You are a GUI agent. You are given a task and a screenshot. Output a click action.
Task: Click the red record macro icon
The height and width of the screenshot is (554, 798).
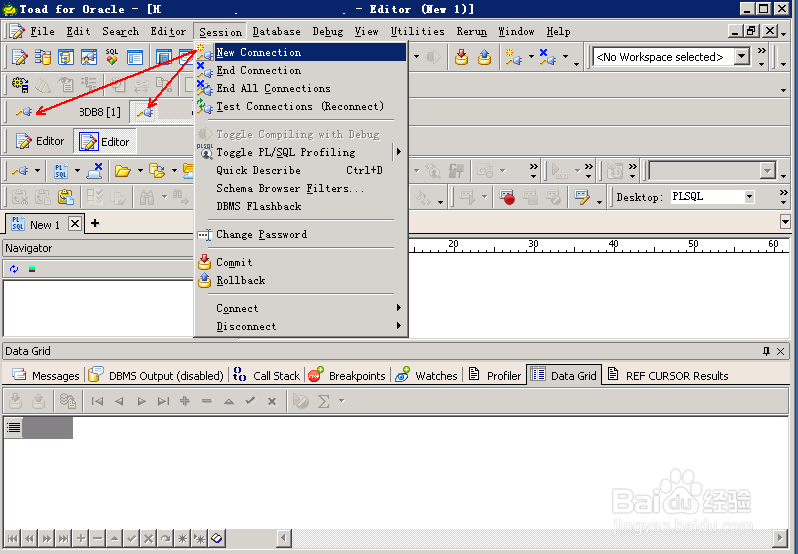pos(507,197)
